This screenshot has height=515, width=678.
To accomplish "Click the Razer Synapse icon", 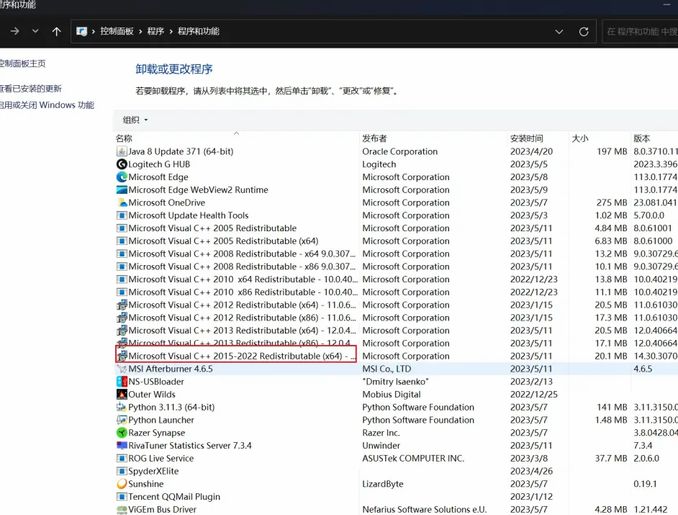I will click(121, 433).
